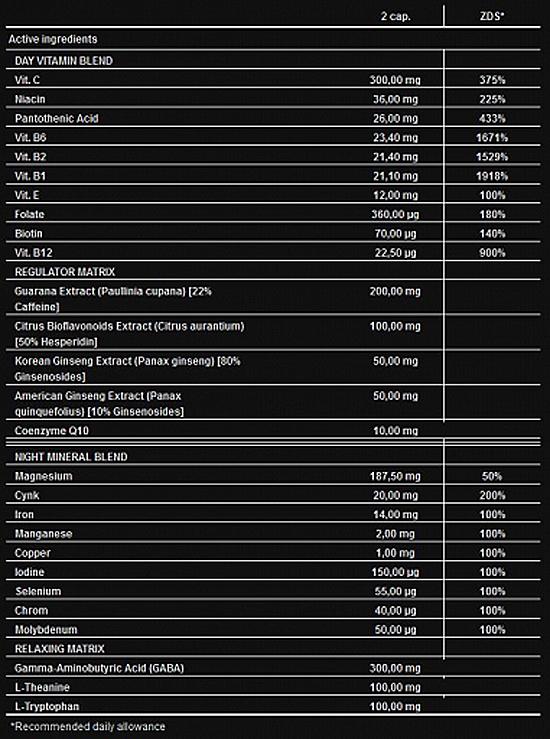
Task: Select the REGULATOR MATRIX section heading
Action: pos(65,272)
